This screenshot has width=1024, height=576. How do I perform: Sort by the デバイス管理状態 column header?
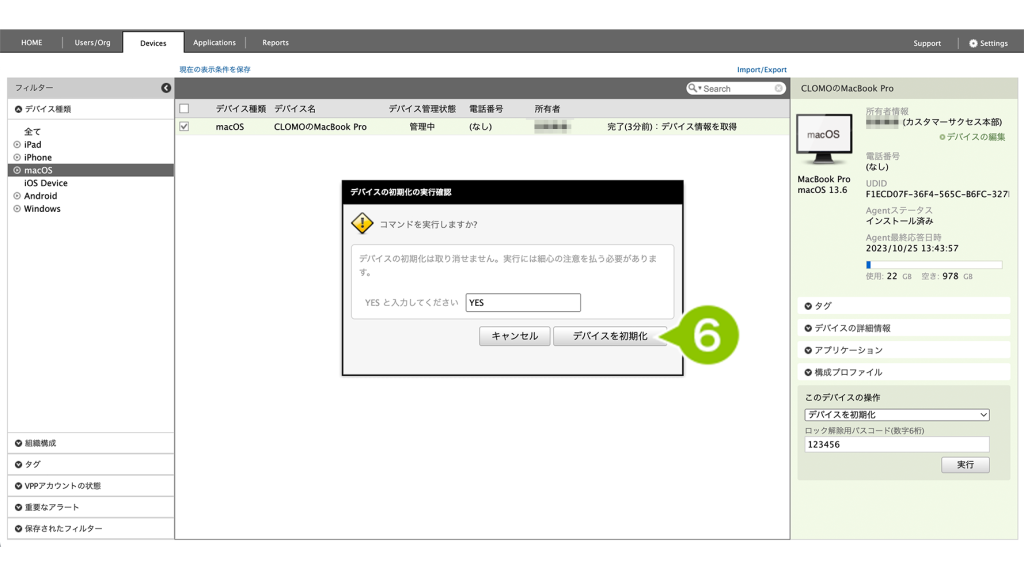click(x=422, y=109)
